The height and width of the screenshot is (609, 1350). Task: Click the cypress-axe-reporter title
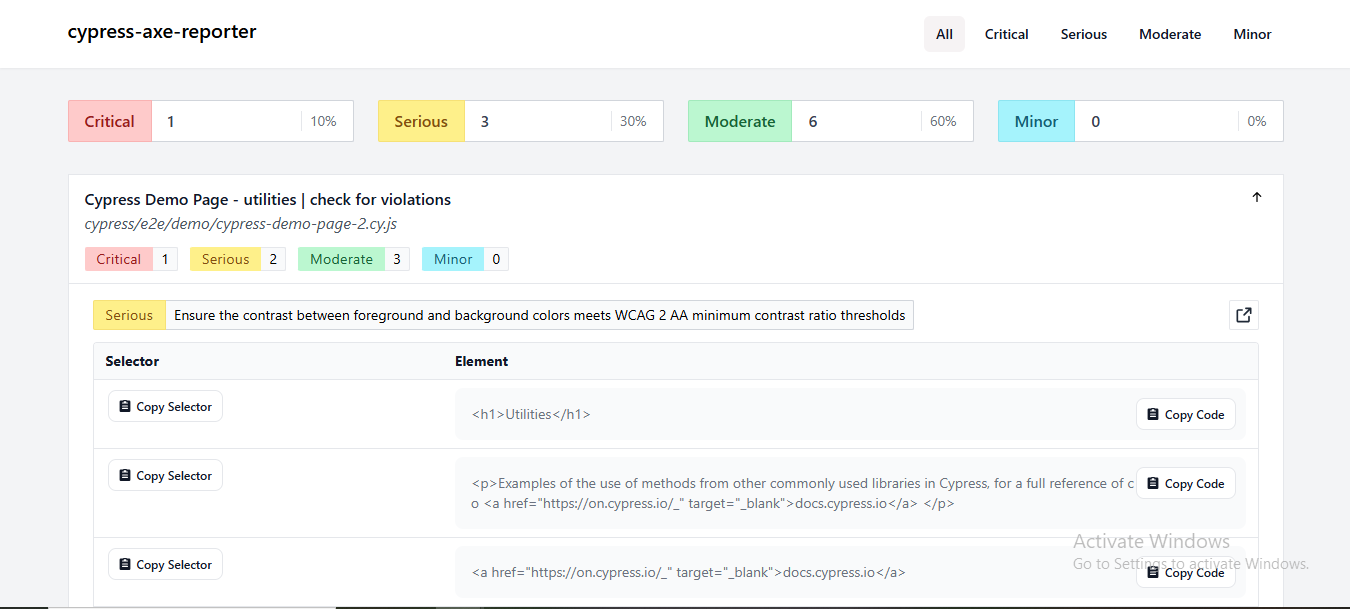point(162,32)
